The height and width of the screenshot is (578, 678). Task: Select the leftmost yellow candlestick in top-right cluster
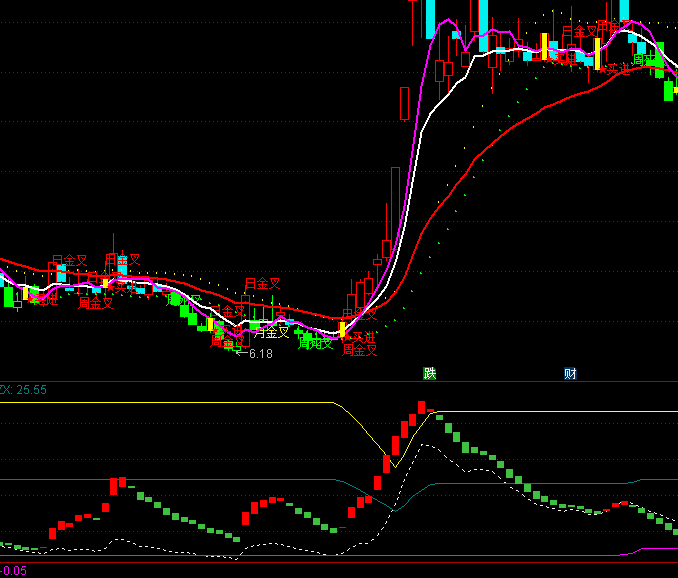coord(544,46)
